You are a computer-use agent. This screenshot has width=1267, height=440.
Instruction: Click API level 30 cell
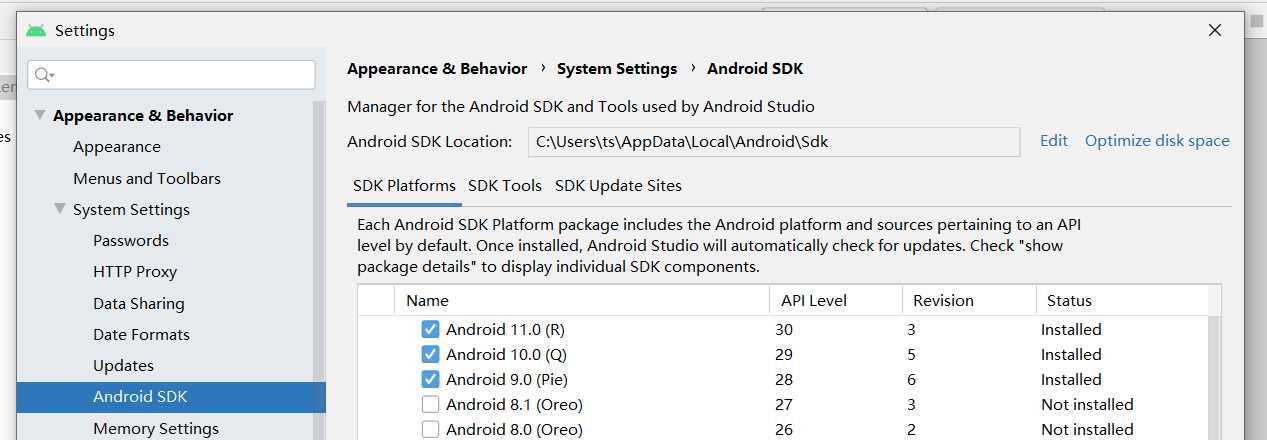click(x=784, y=329)
